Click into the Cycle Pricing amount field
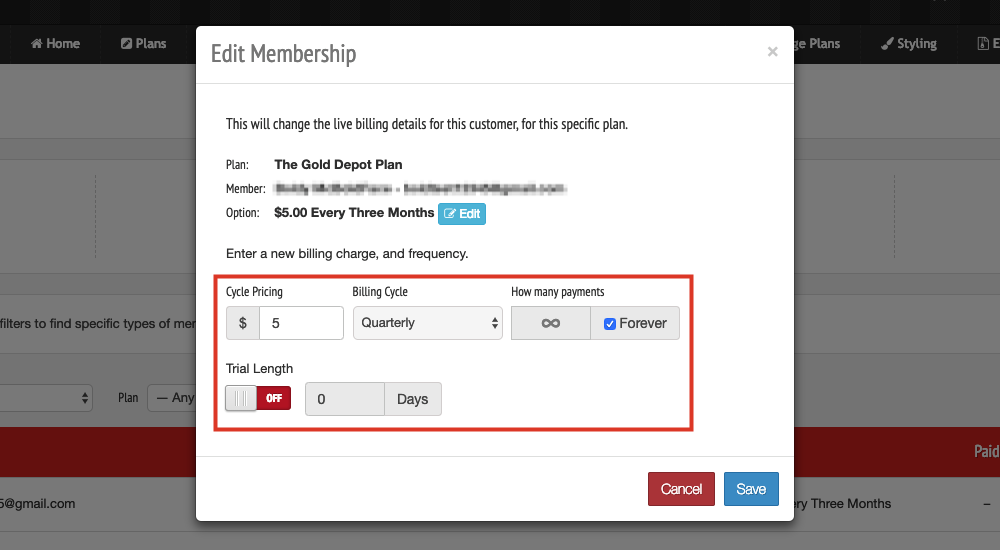This screenshot has width=1000, height=550. [301, 323]
